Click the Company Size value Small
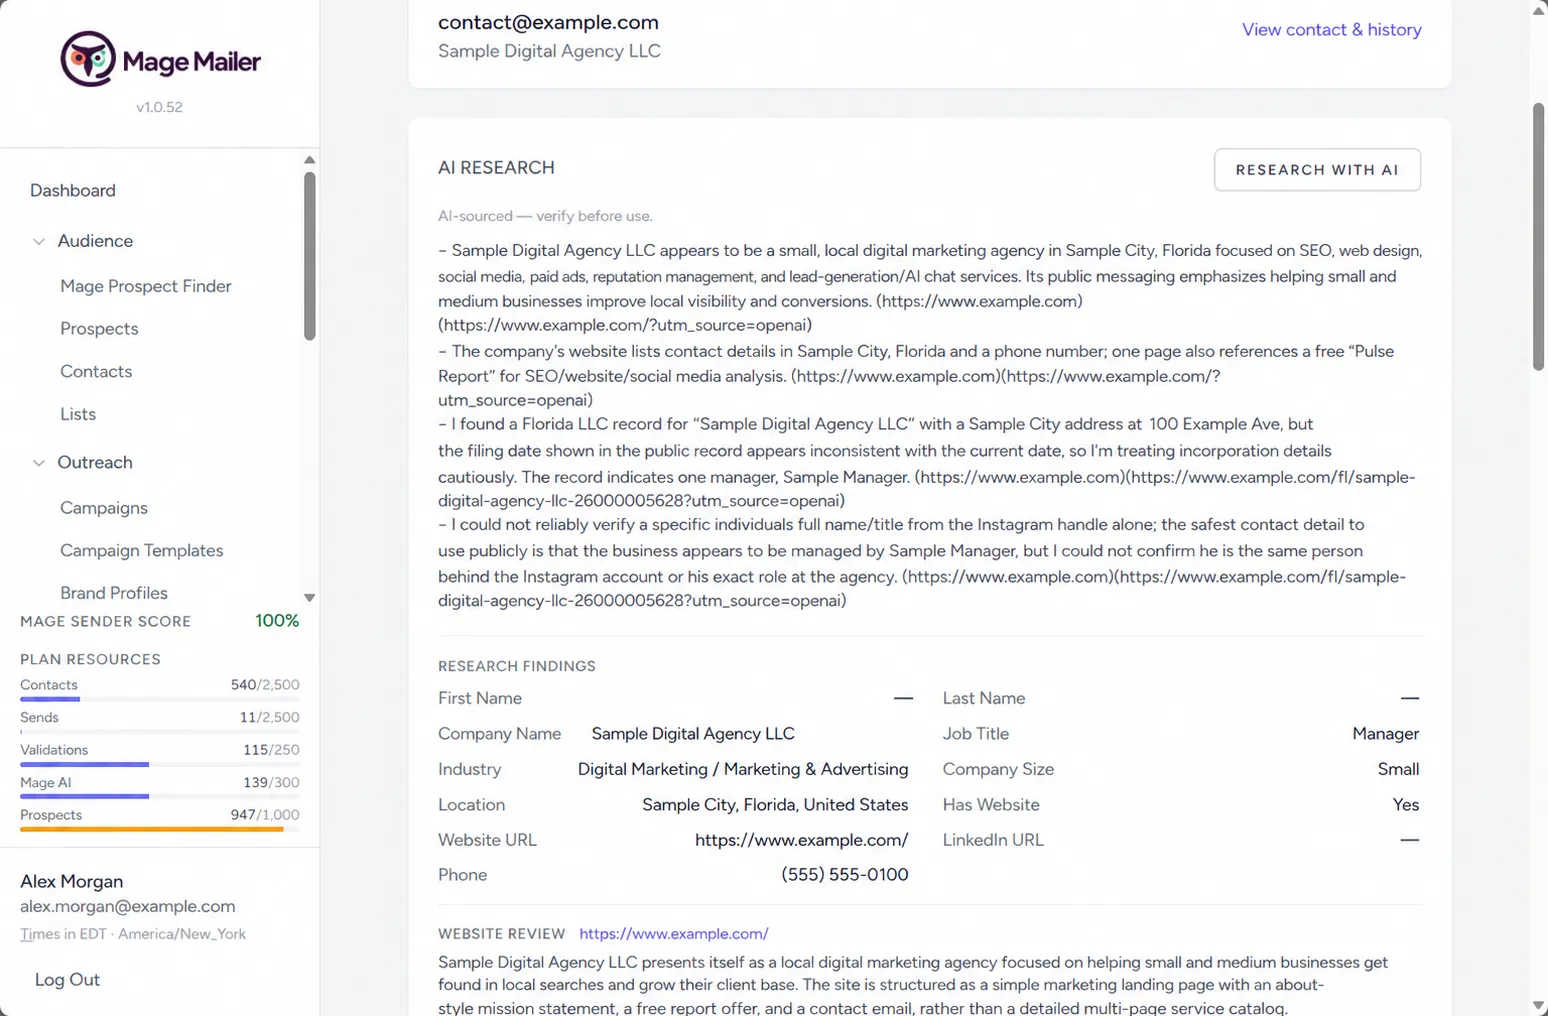This screenshot has height=1016, width=1548. click(1398, 769)
